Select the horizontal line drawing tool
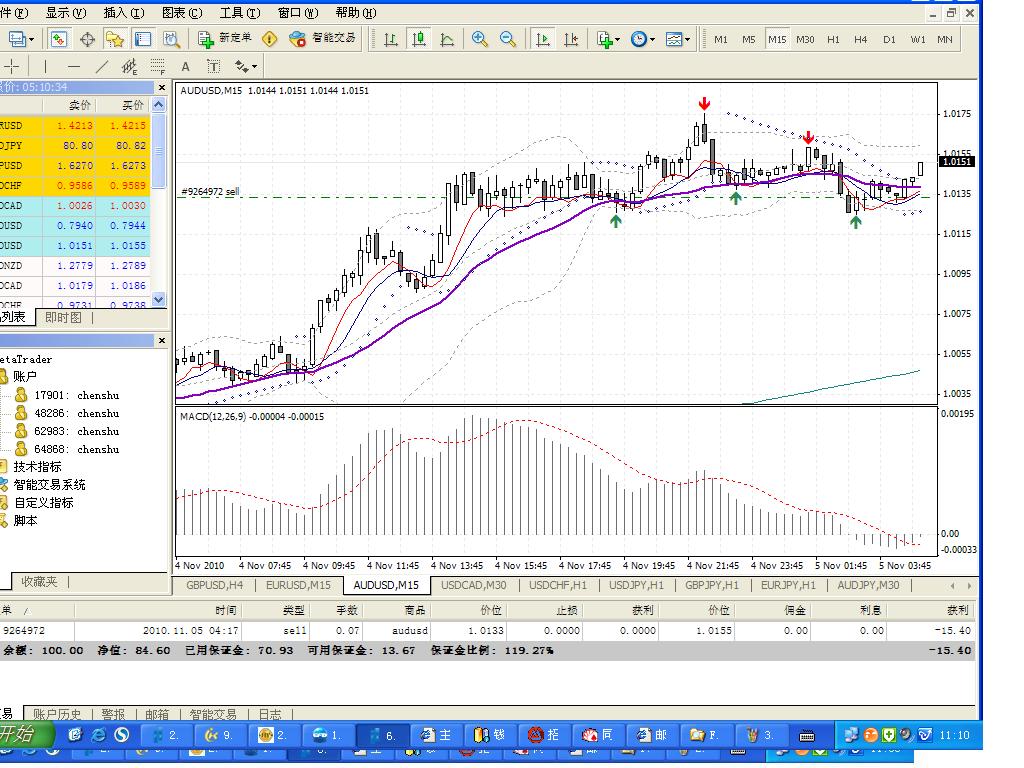Viewport: 1024px width, 768px height. (x=73, y=66)
